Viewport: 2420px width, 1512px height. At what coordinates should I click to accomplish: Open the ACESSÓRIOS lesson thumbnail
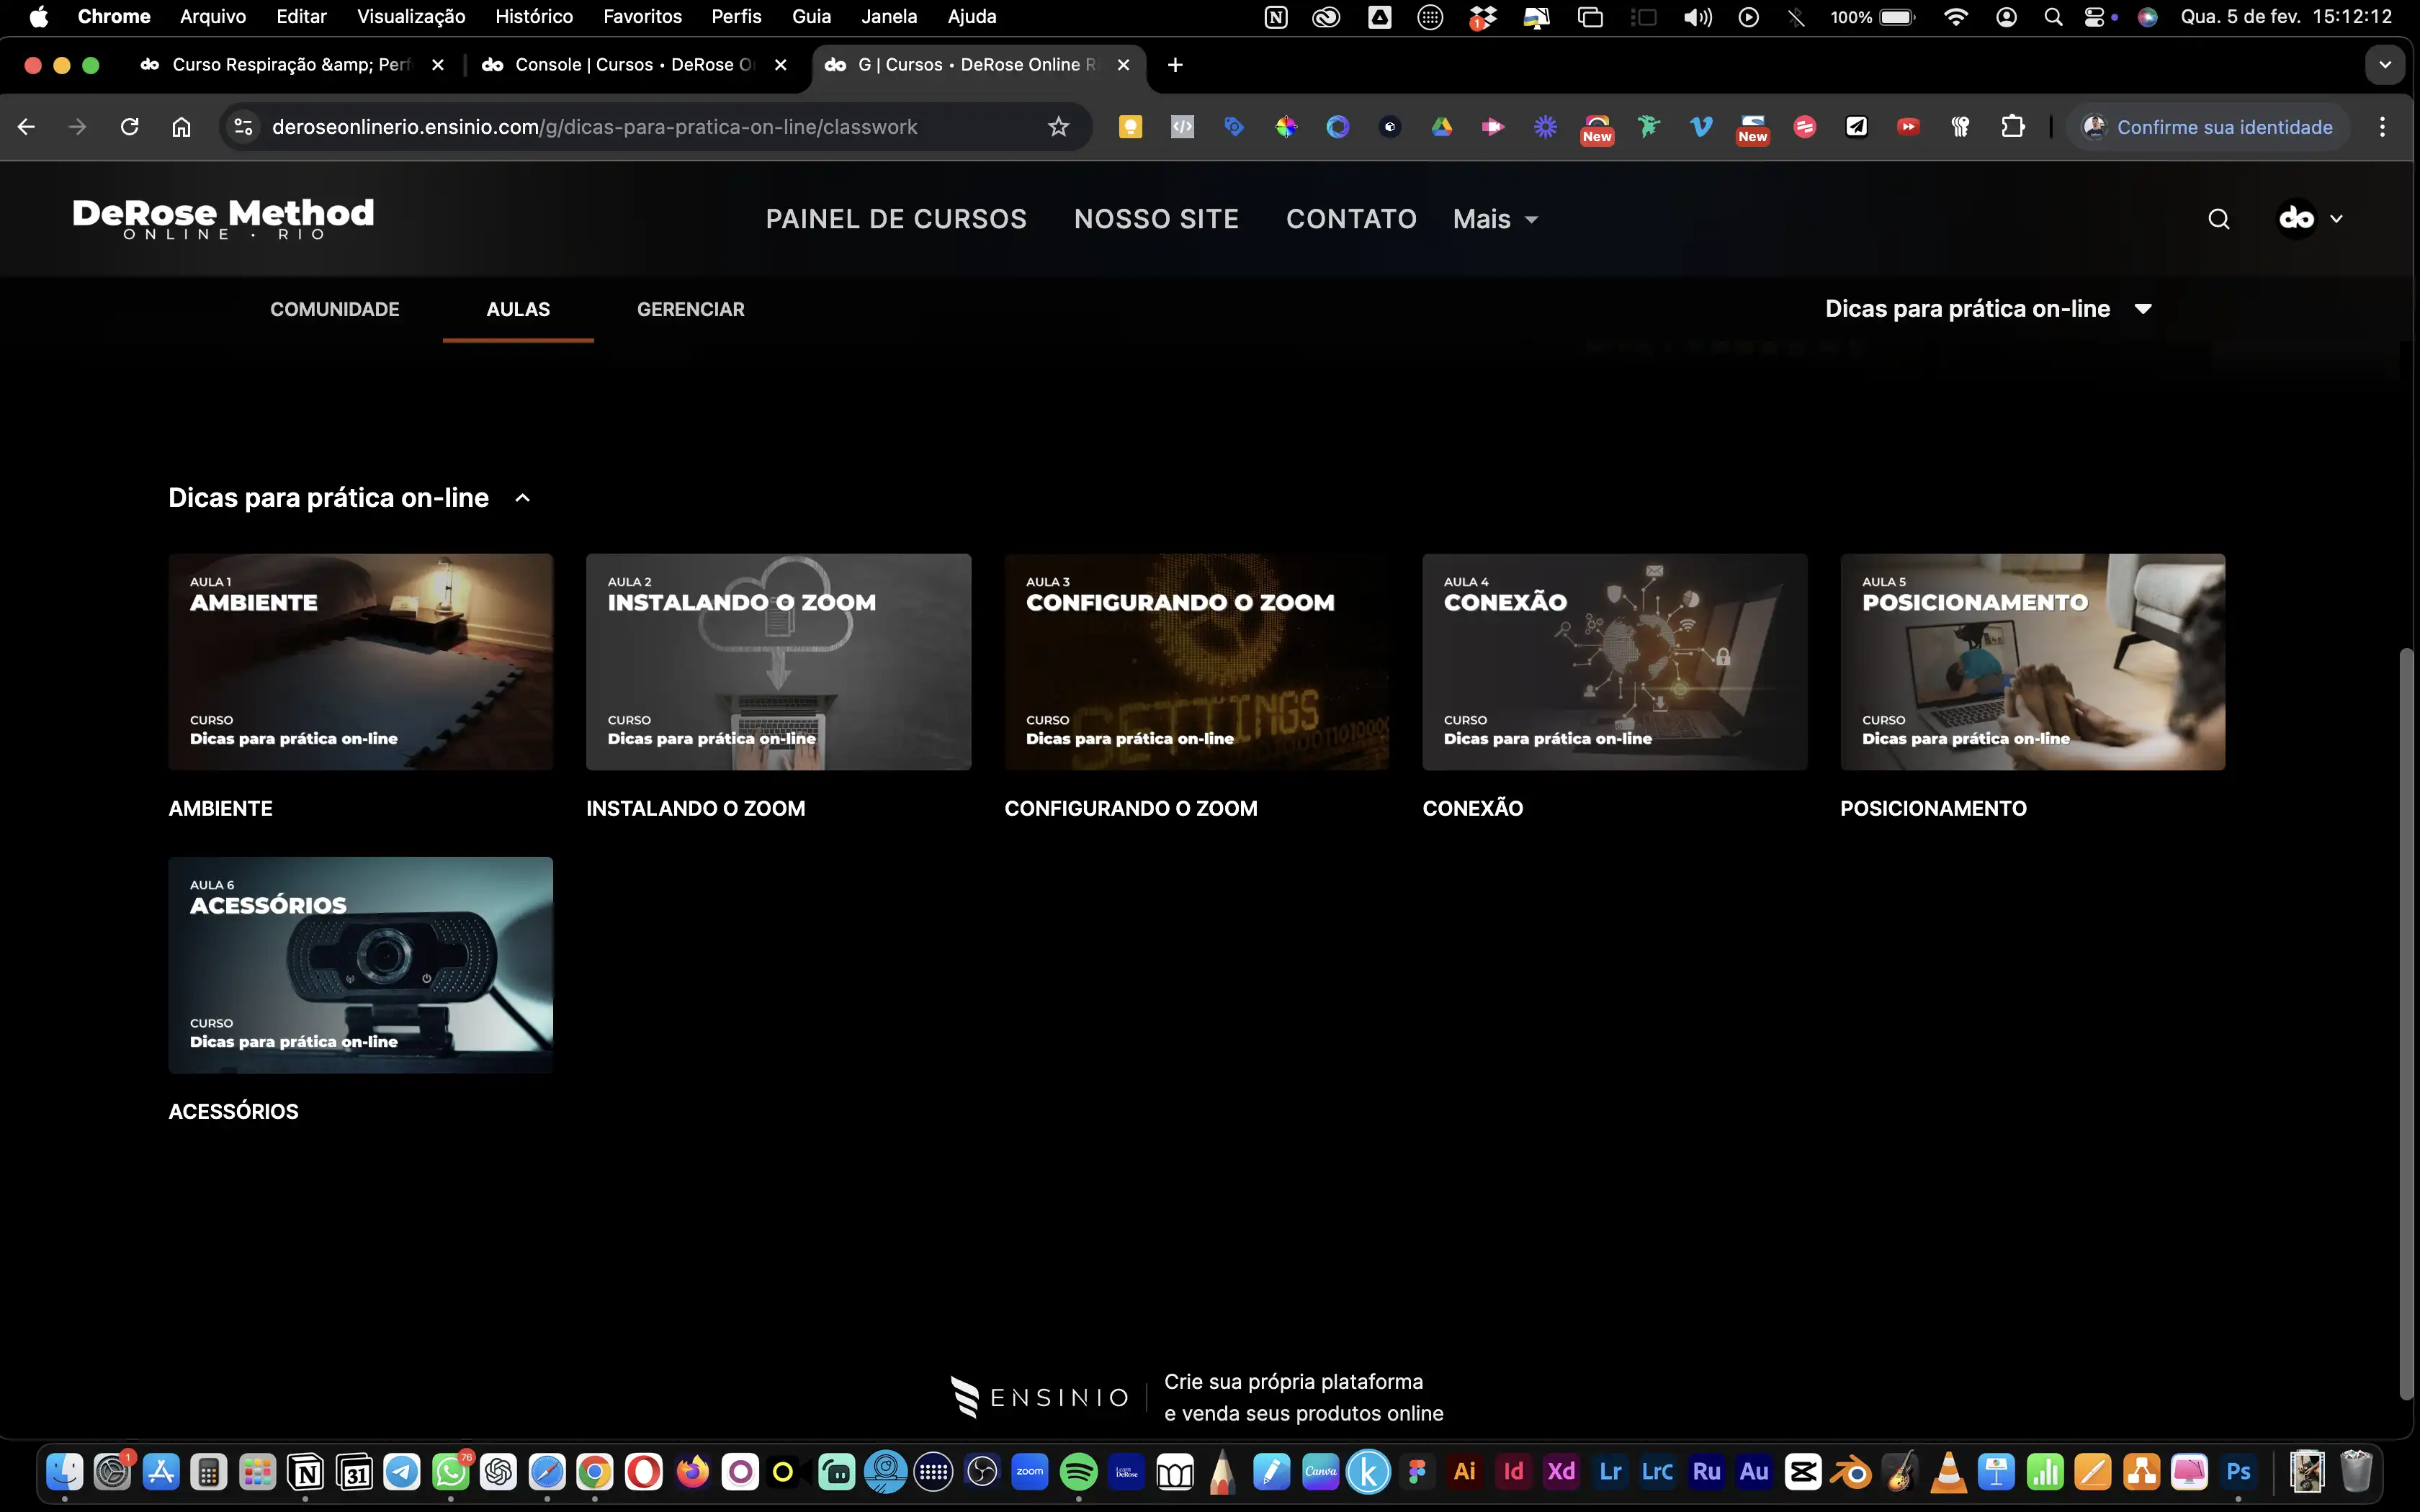(360, 964)
